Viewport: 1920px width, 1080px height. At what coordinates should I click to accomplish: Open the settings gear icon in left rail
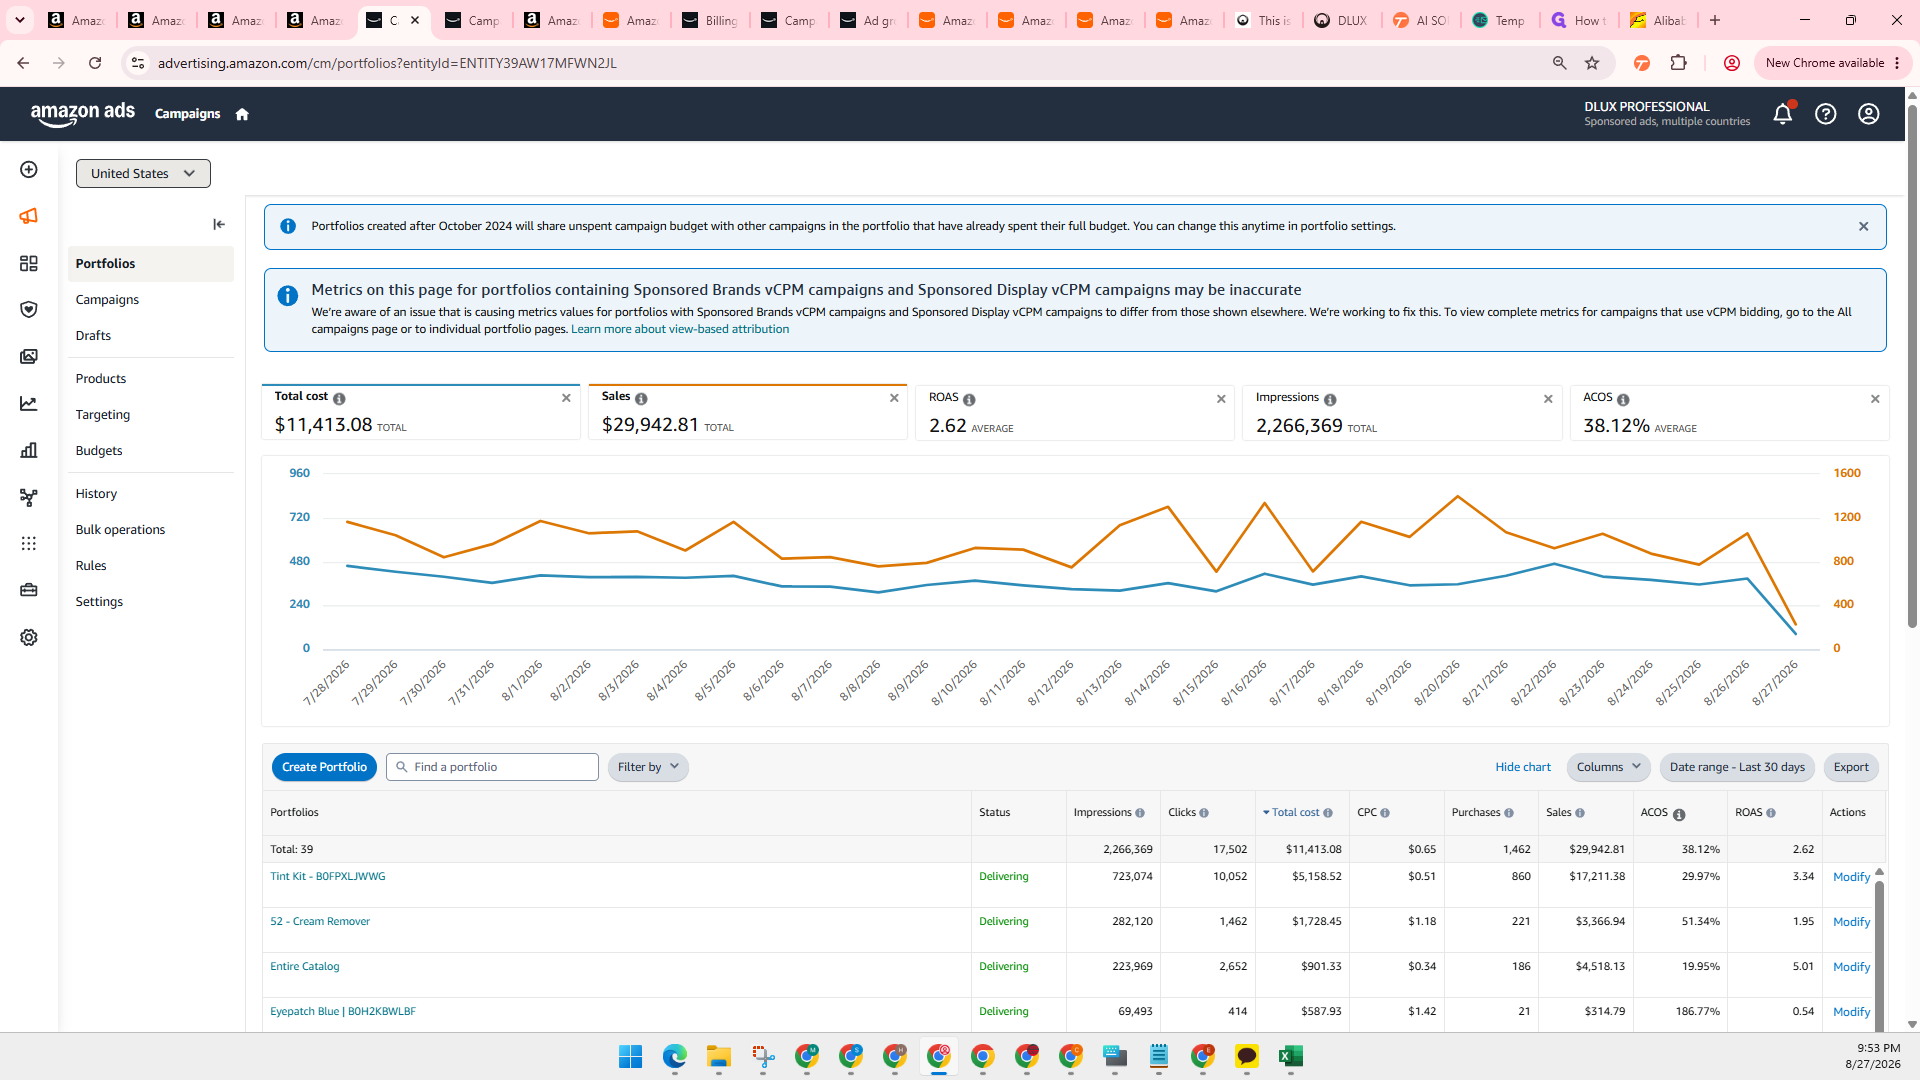(x=29, y=637)
